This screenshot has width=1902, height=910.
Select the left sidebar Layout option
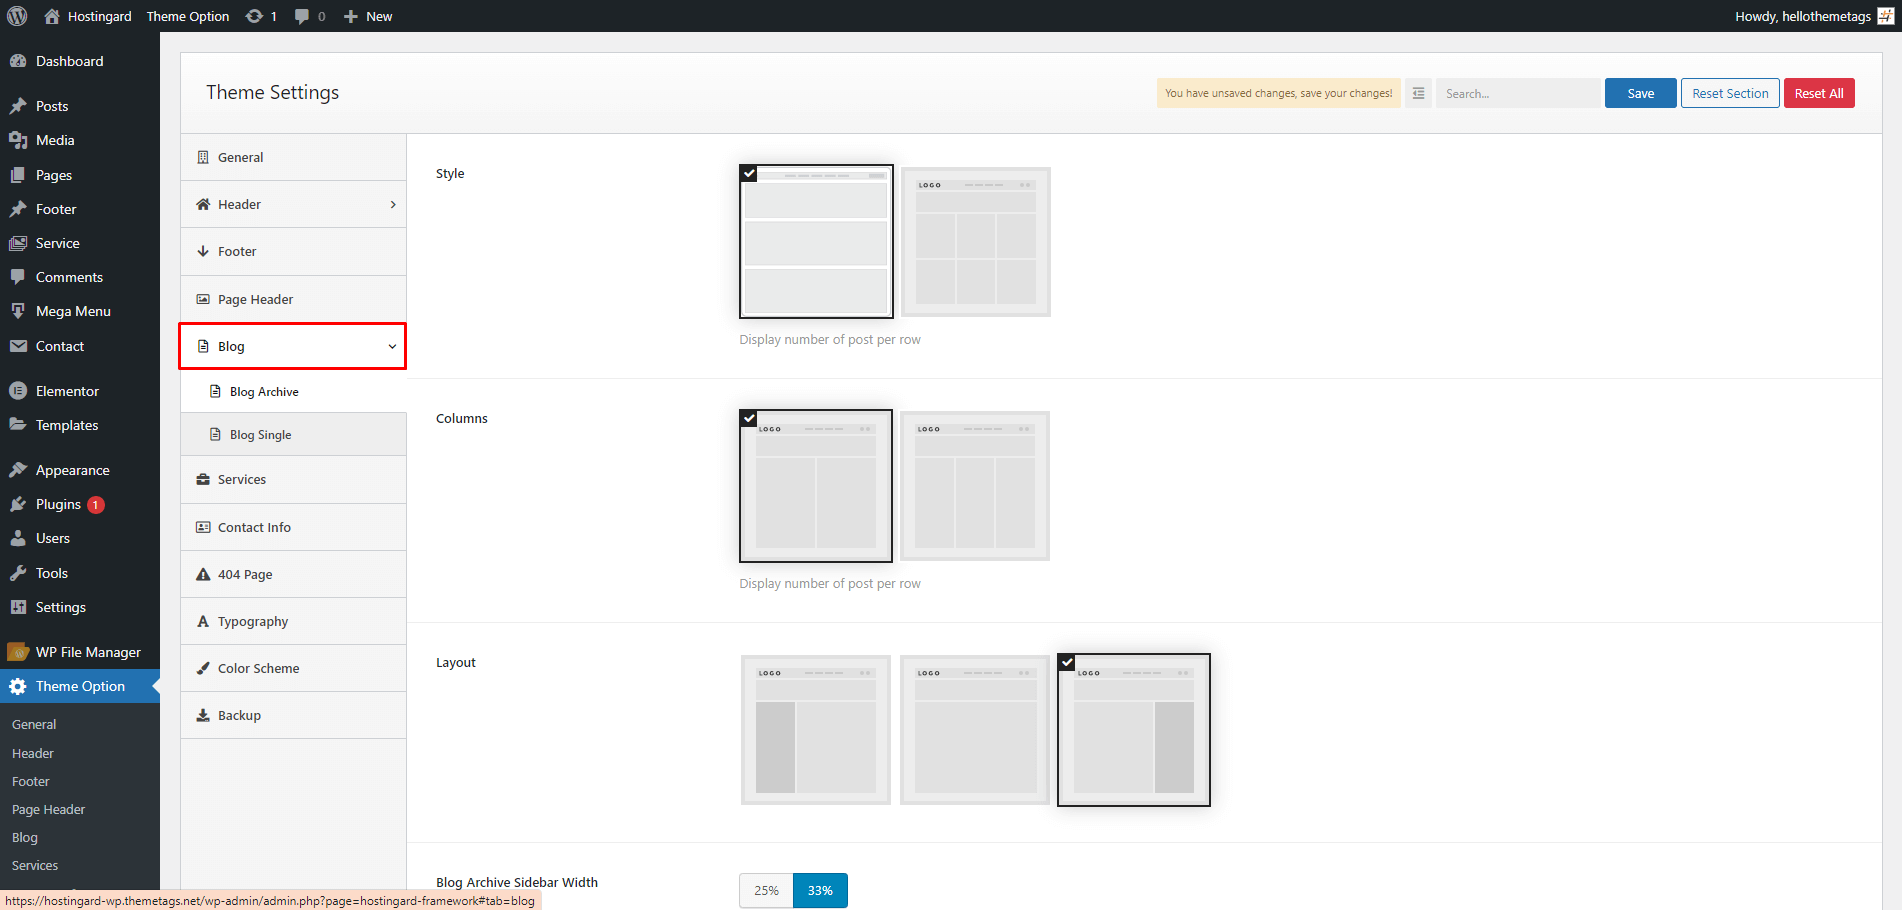816,730
